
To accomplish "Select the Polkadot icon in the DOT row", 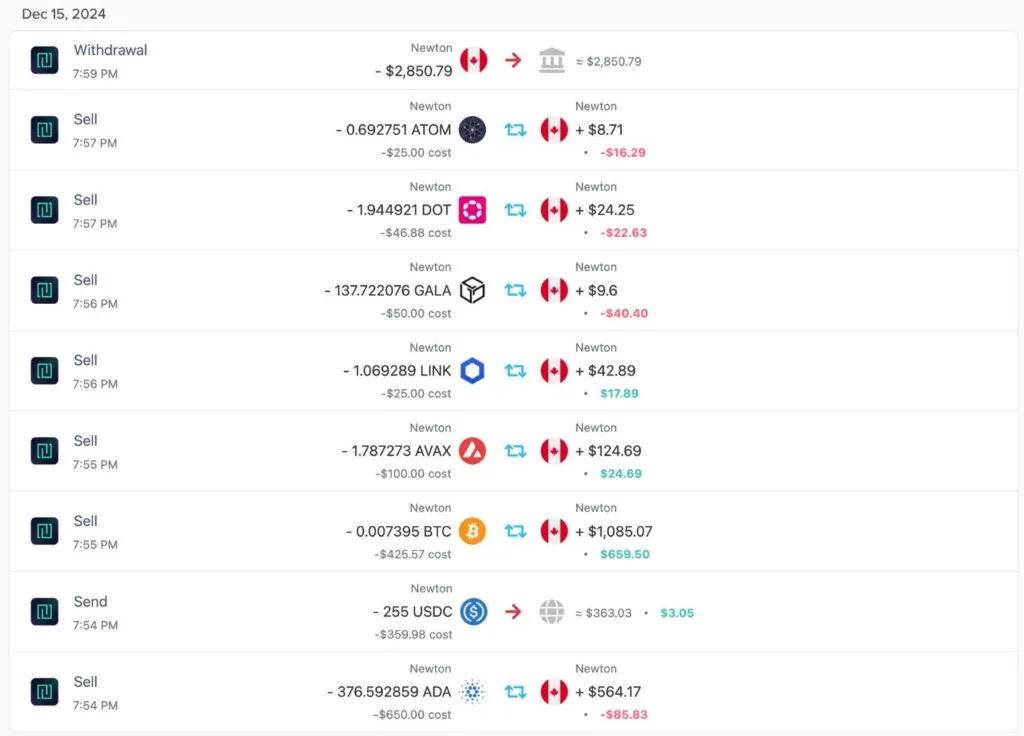I will (x=473, y=210).
